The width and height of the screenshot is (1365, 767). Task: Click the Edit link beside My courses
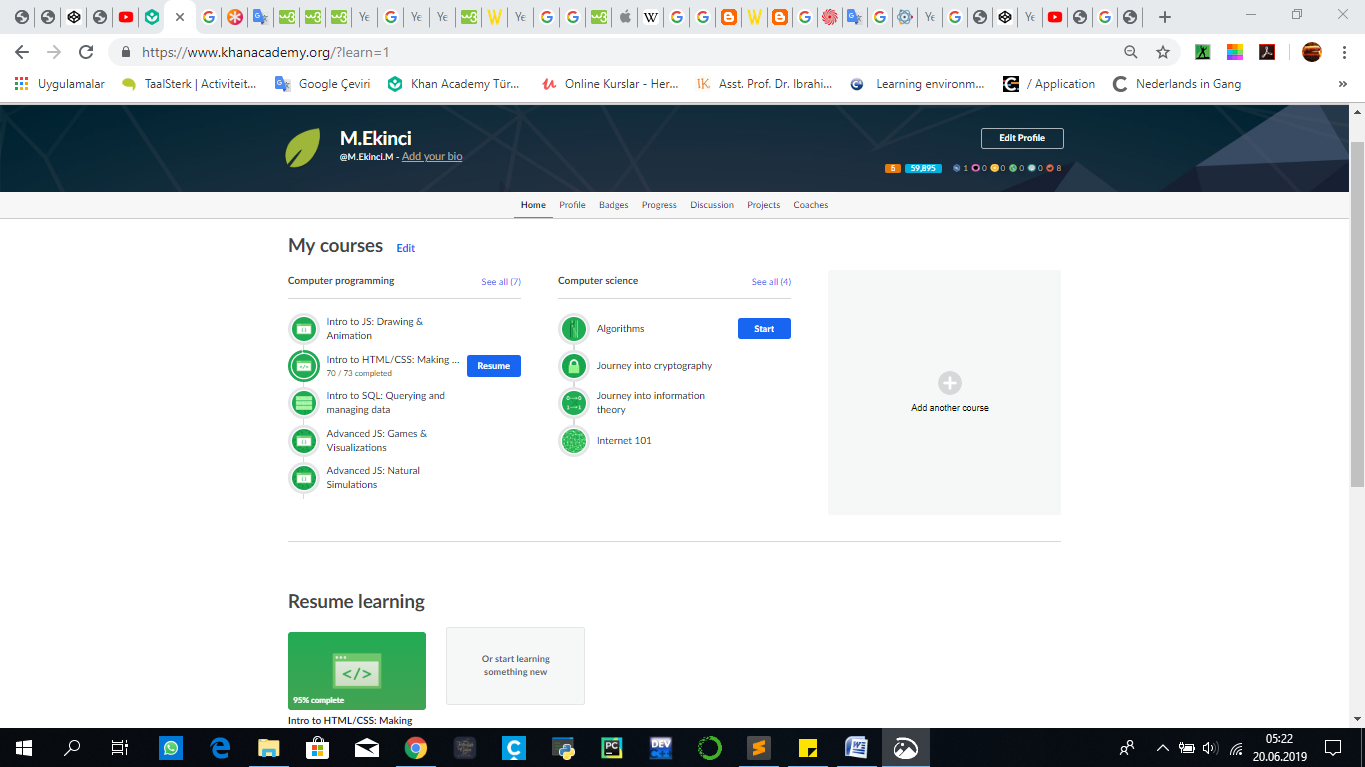[x=406, y=248]
